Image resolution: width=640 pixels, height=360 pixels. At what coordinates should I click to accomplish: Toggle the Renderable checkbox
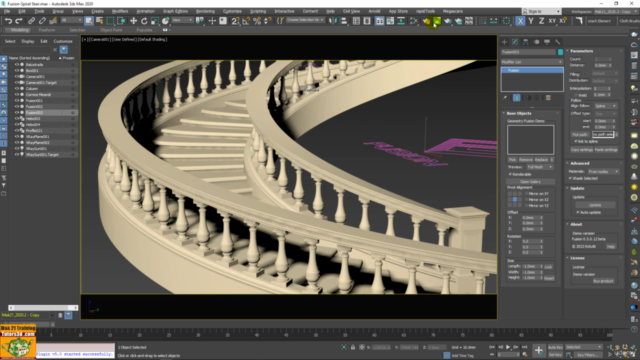[x=510, y=174]
